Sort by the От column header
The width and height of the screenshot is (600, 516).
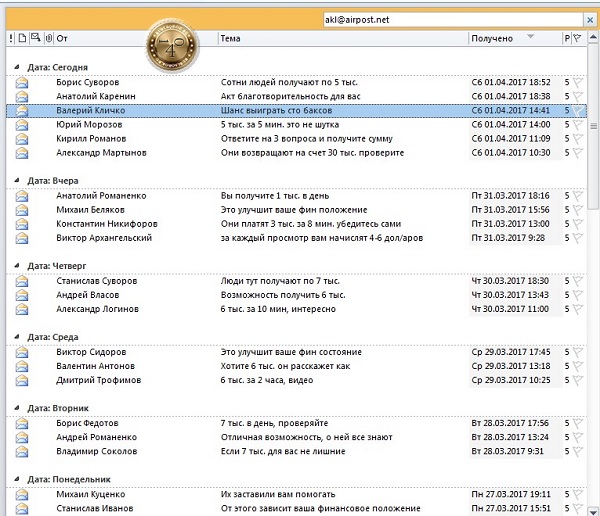click(62, 38)
